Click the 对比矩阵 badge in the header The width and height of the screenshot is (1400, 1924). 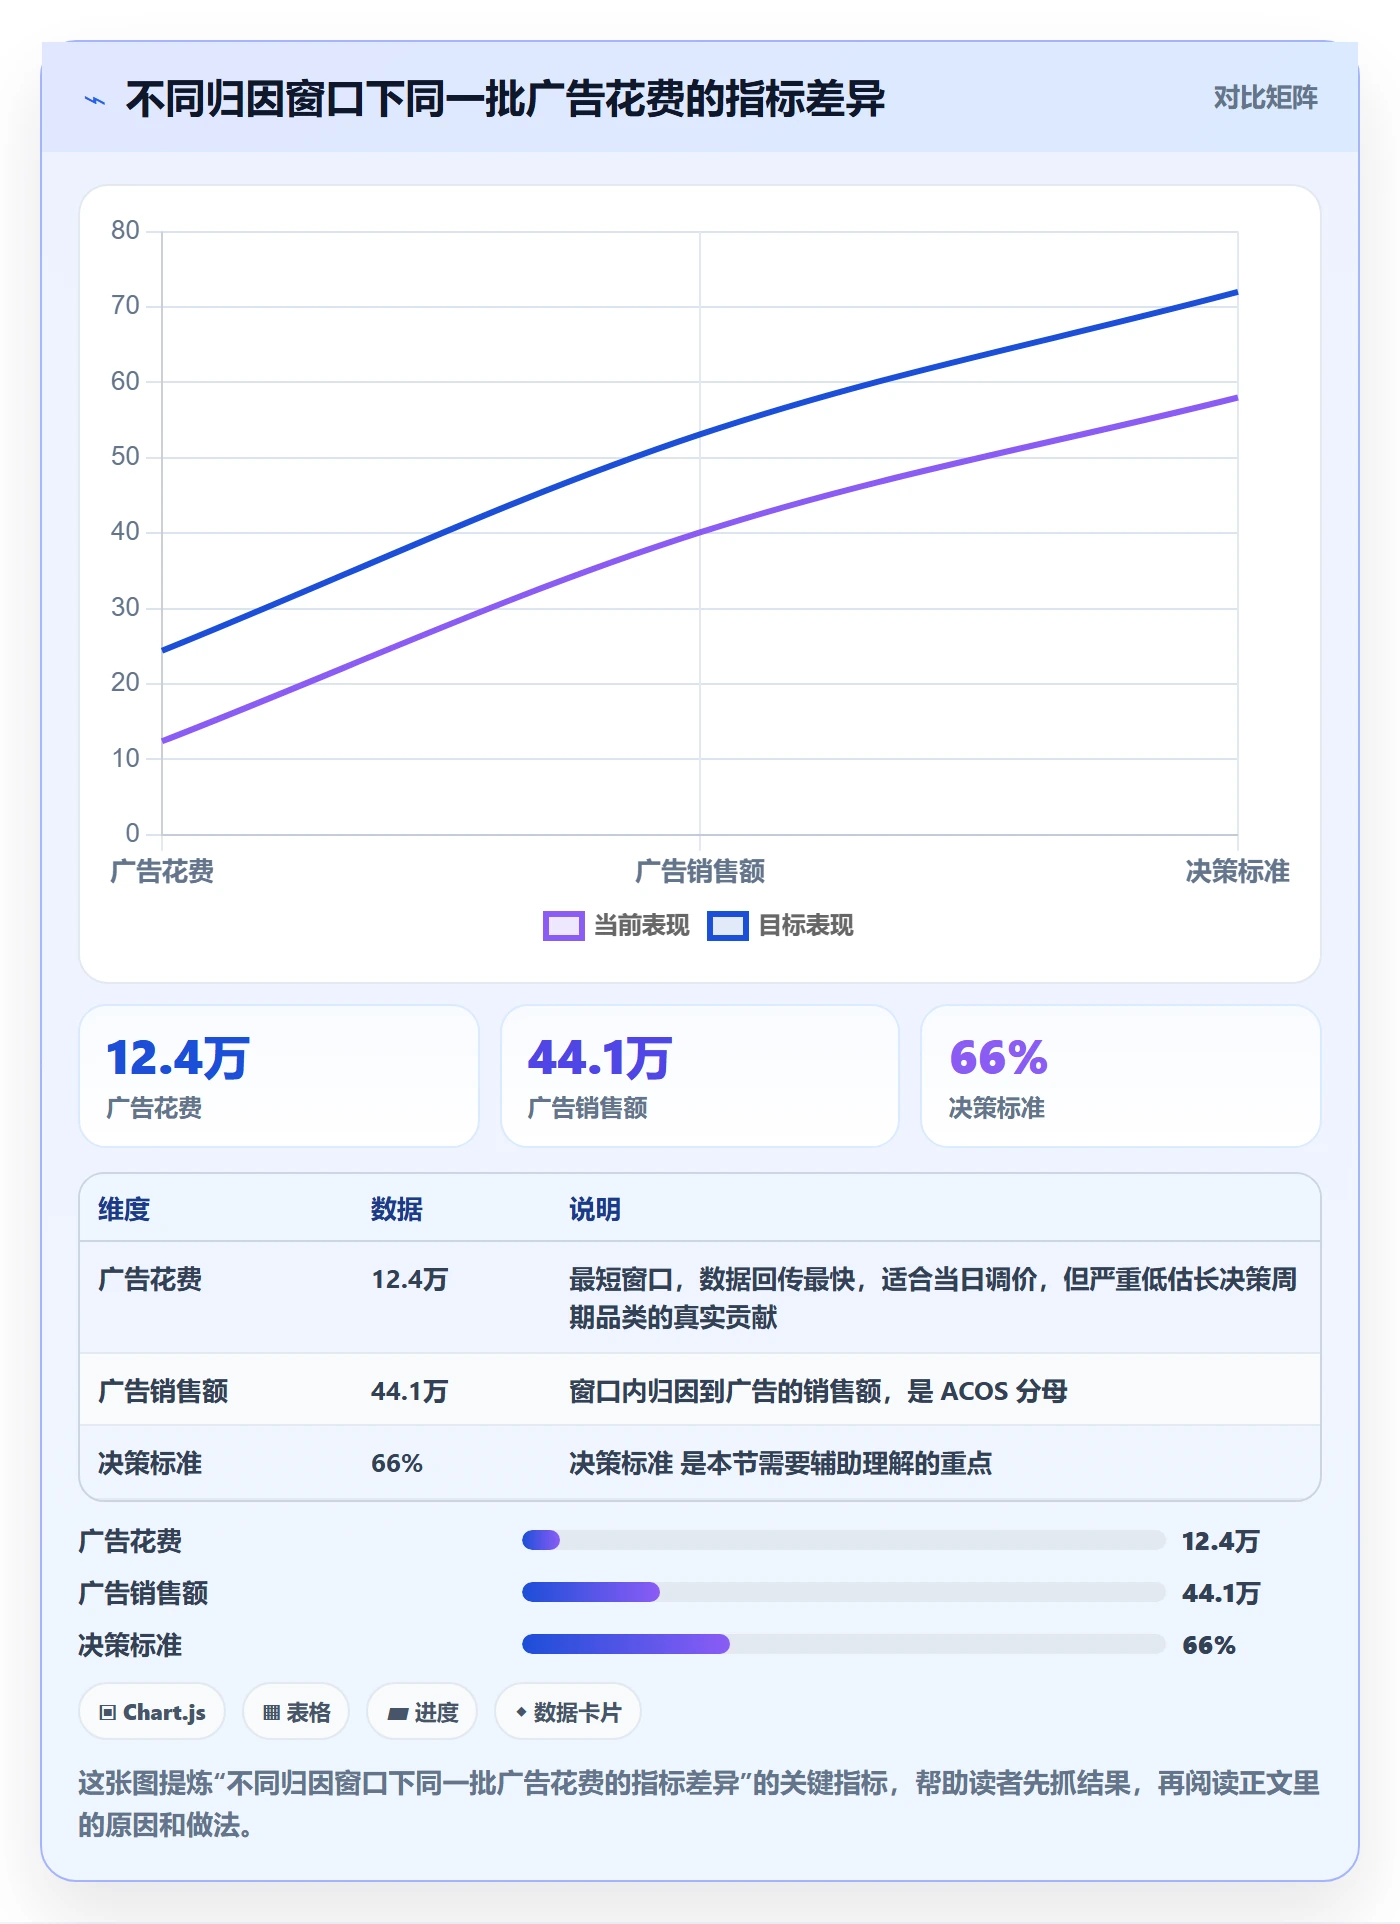(1265, 97)
